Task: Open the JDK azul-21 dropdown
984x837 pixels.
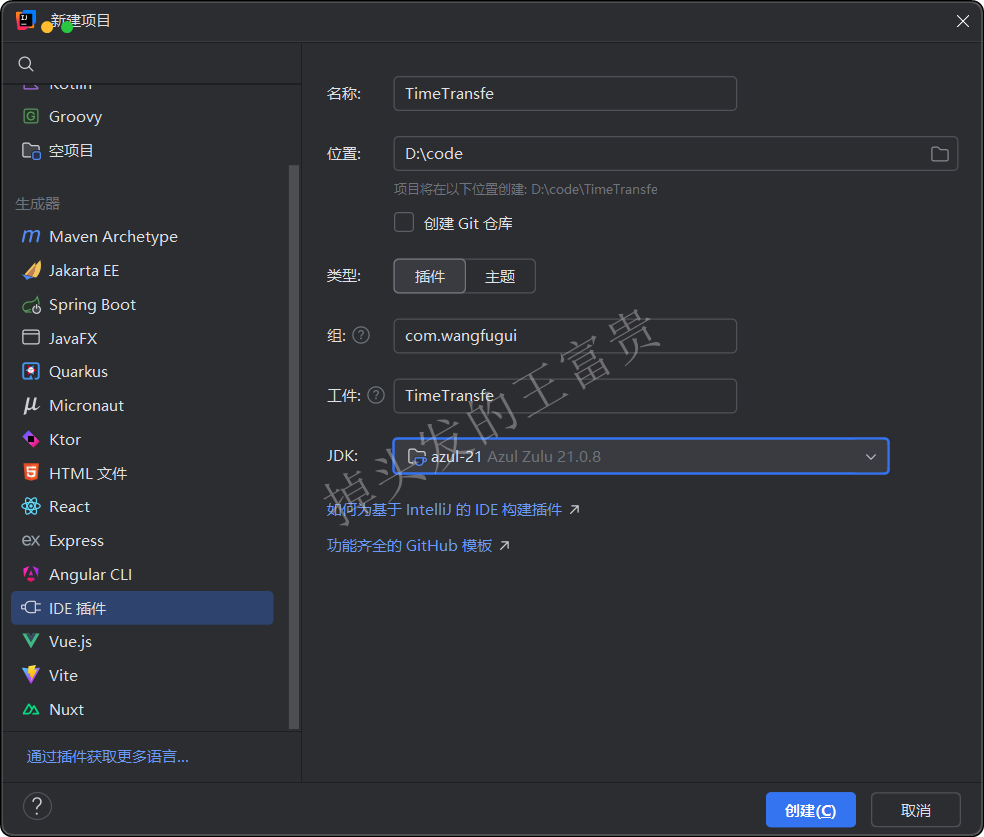Action: tap(640, 456)
